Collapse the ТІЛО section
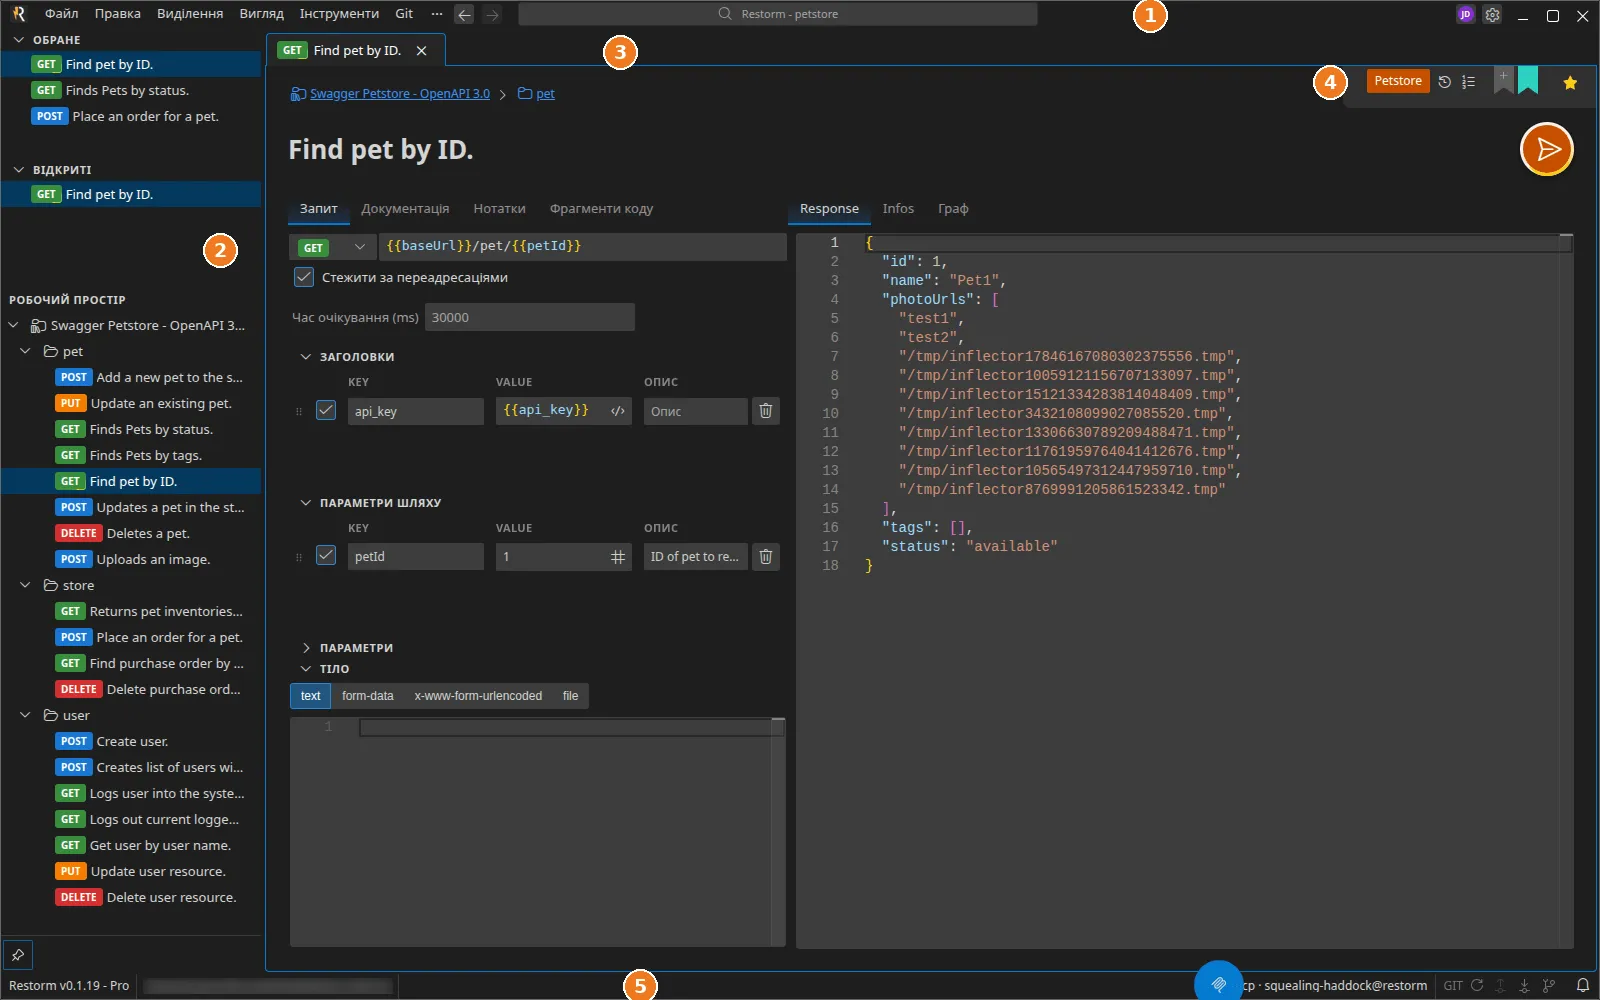Image resolution: width=1600 pixels, height=1000 pixels. 306,669
